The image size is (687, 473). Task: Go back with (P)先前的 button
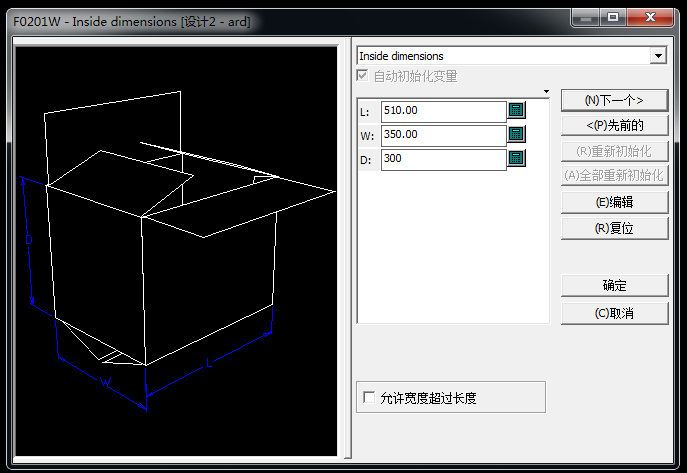(x=613, y=125)
